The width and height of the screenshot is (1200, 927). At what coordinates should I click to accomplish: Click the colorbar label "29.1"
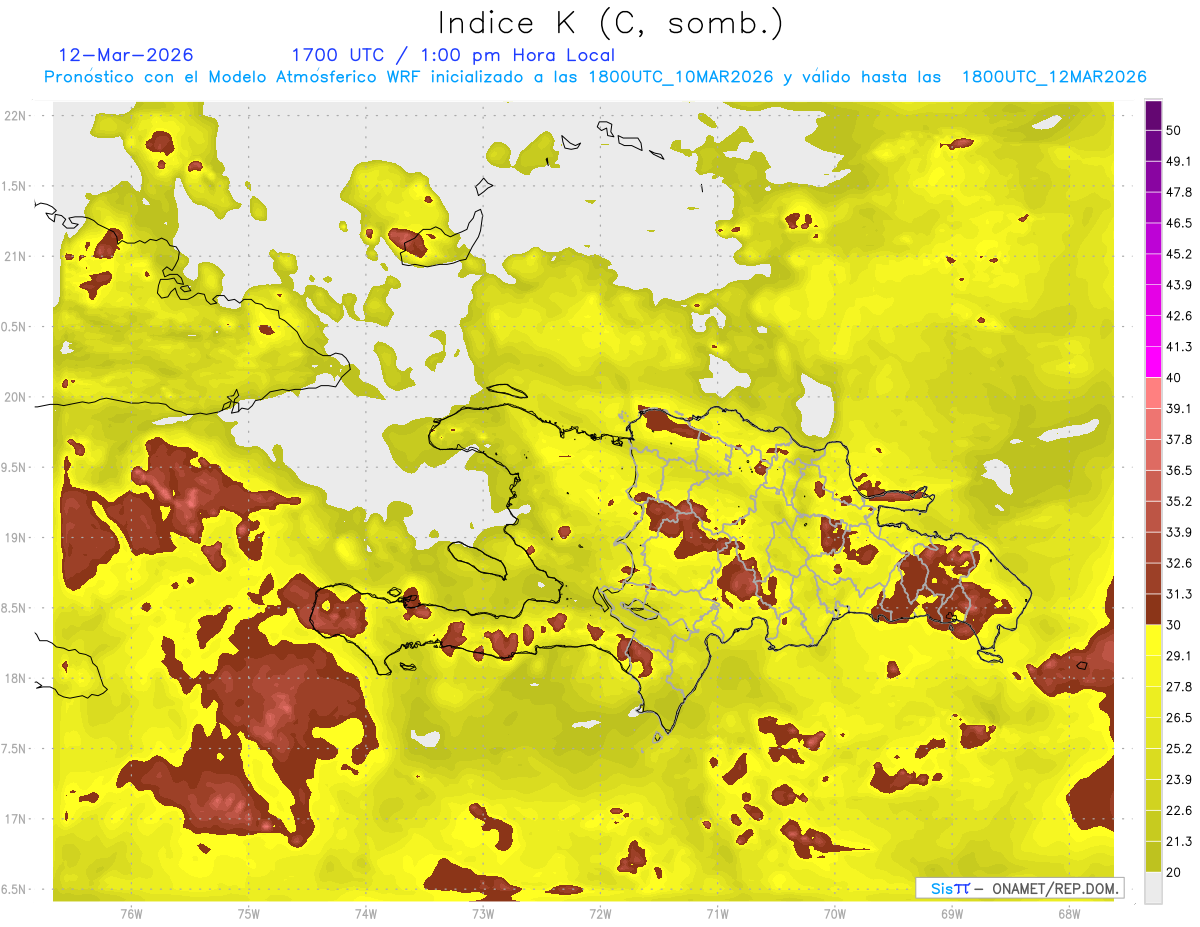tap(1179, 656)
